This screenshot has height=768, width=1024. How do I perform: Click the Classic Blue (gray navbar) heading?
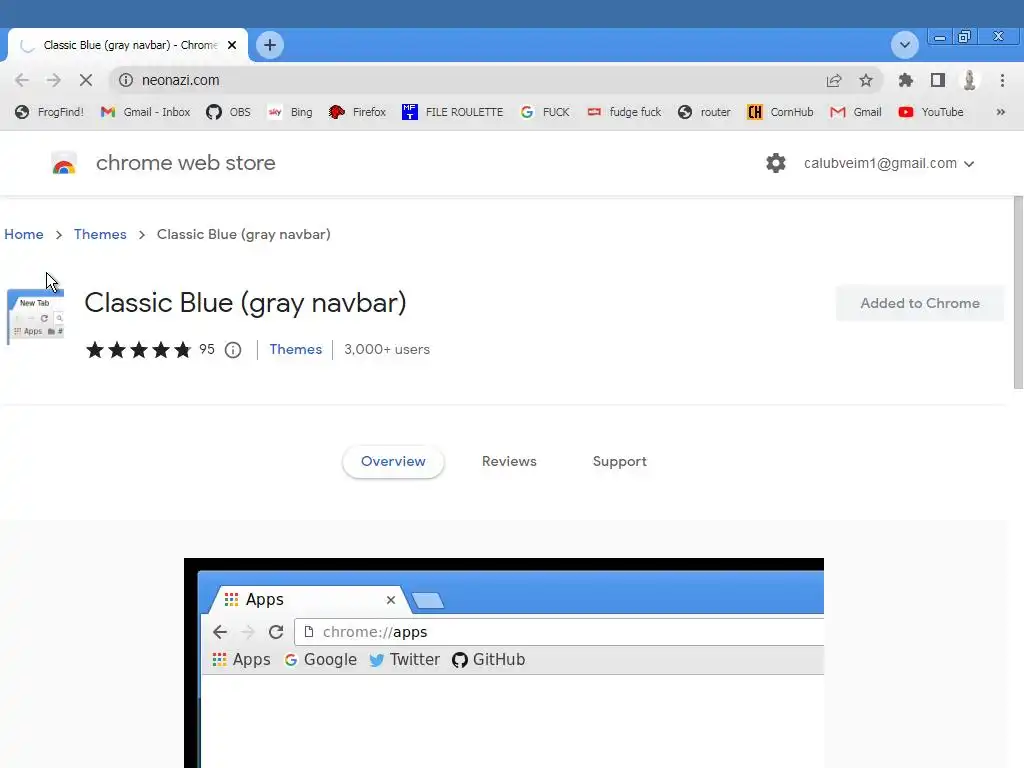pos(245,303)
